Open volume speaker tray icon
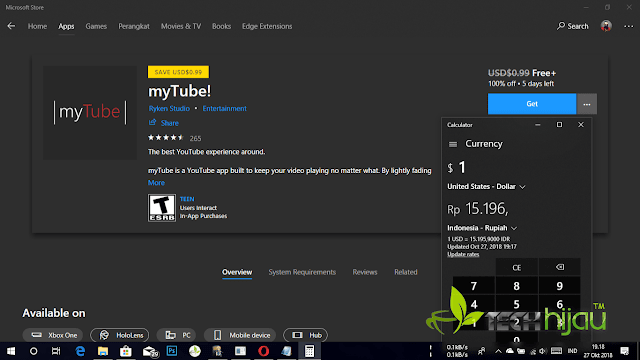 pyautogui.click(x=543, y=351)
